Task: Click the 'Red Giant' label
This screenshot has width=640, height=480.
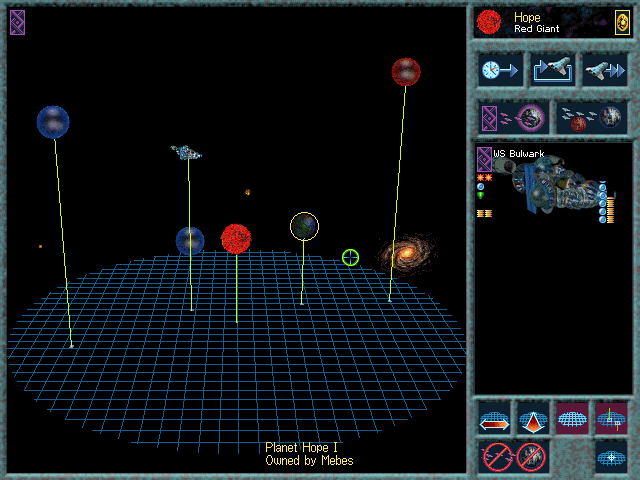Action: point(536,29)
